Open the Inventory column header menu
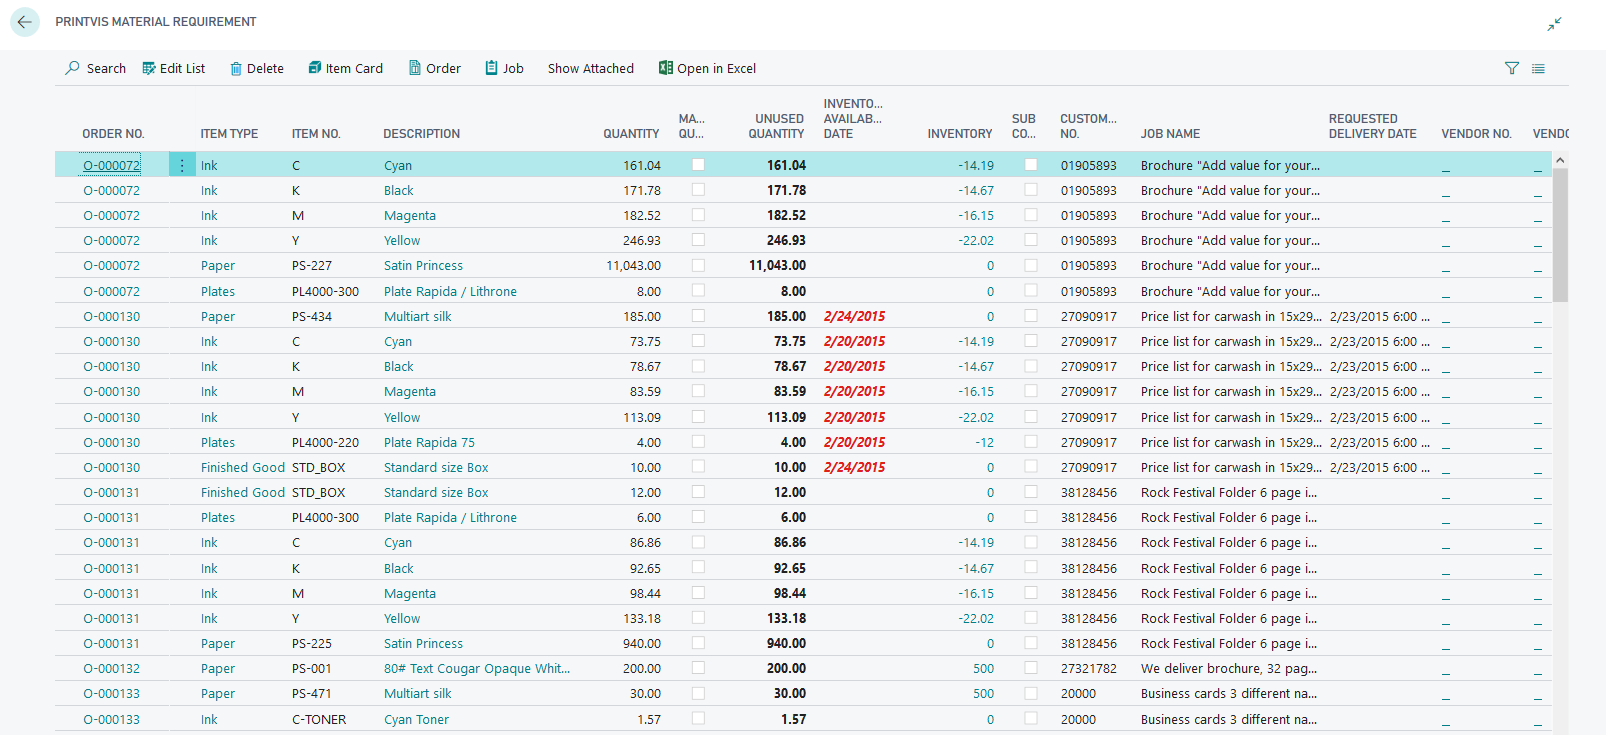The height and width of the screenshot is (735, 1606). [x=960, y=134]
